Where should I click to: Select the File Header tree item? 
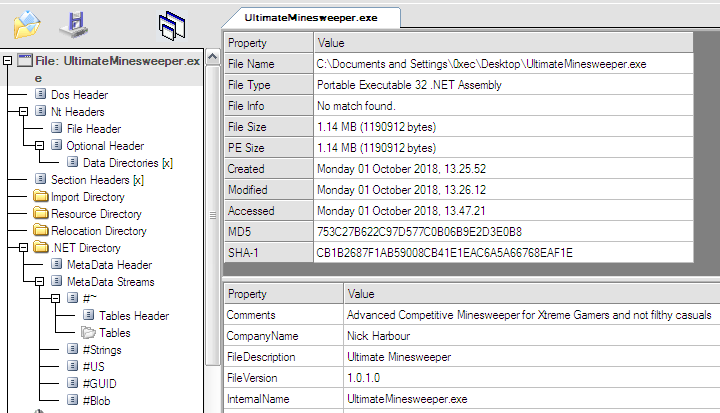pyautogui.click(x=94, y=129)
